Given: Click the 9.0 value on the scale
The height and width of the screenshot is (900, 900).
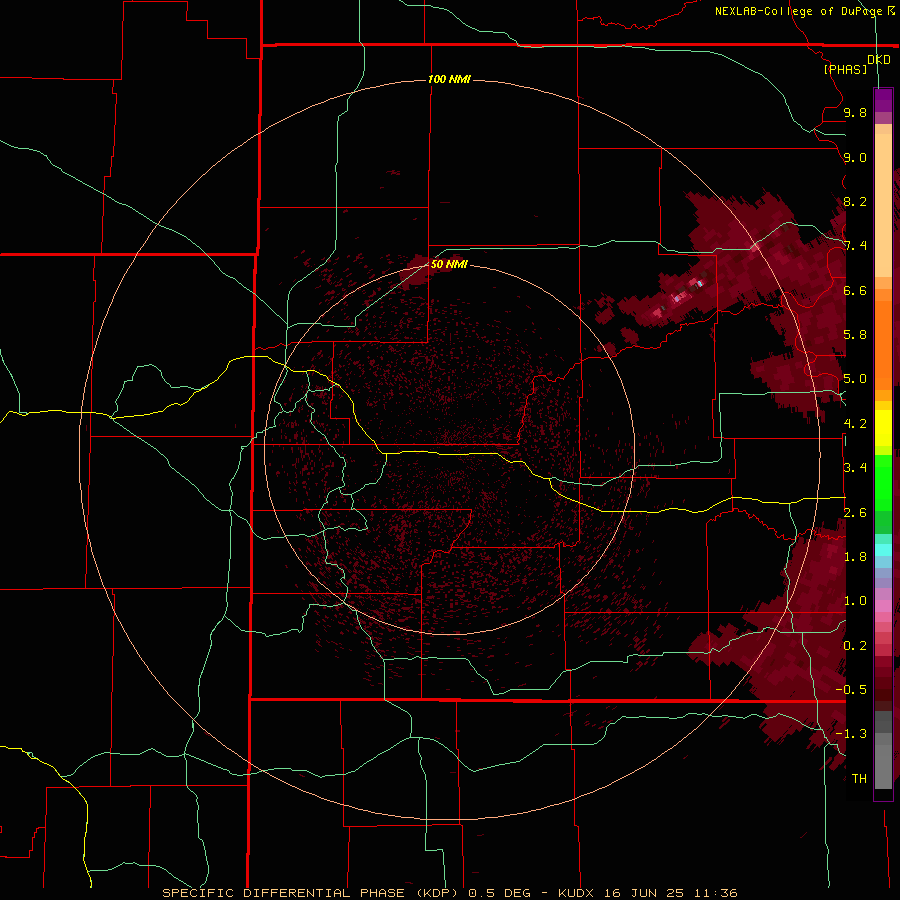Looking at the screenshot, I should pyautogui.click(x=855, y=157).
